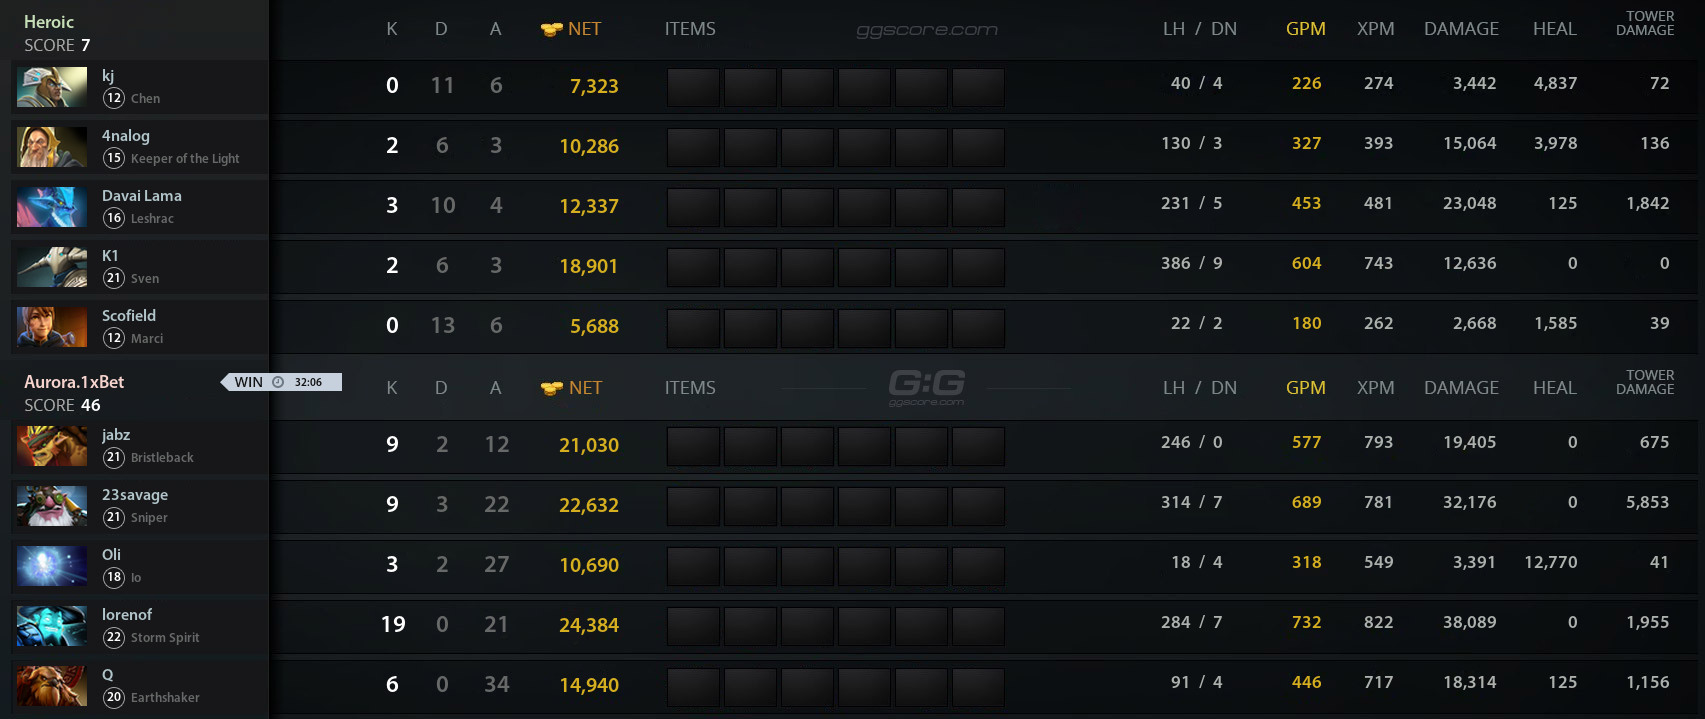The height and width of the screenshot is (719, 1705).
Task: Click Sven hero portrait icon
Action: (x=52, y=267)
